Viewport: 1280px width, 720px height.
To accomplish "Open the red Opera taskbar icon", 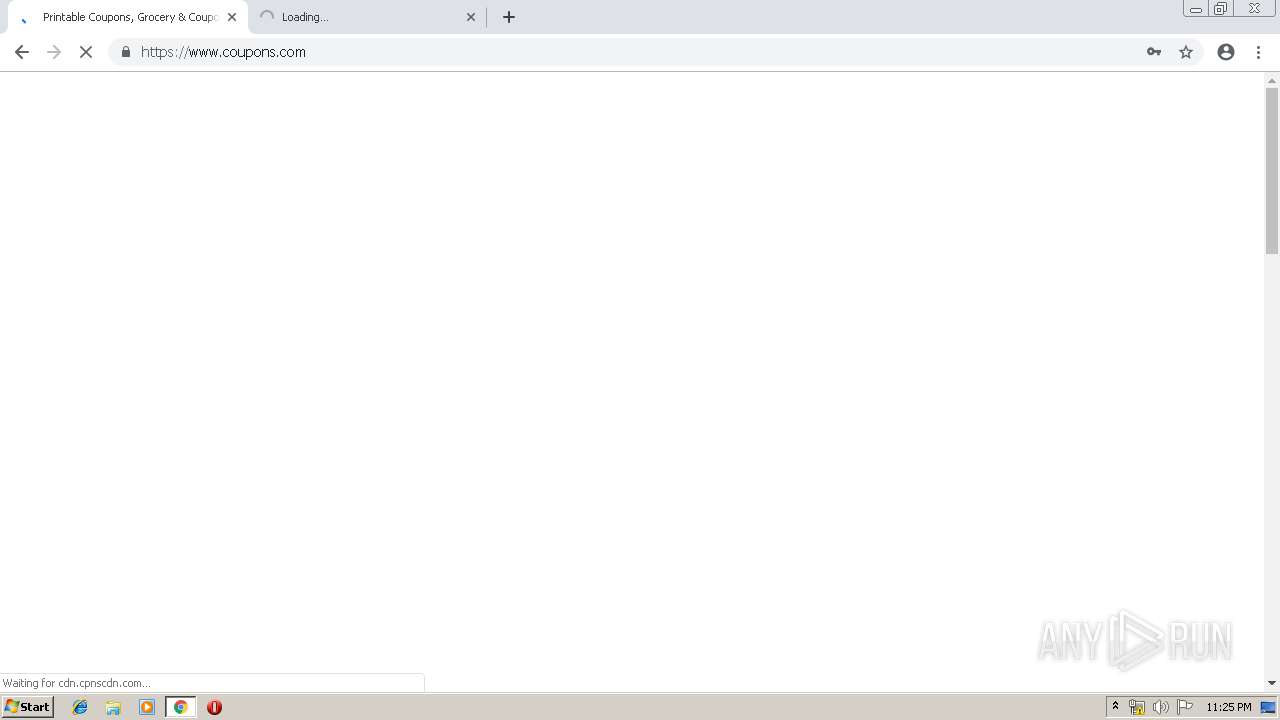I will coord(214,707).
